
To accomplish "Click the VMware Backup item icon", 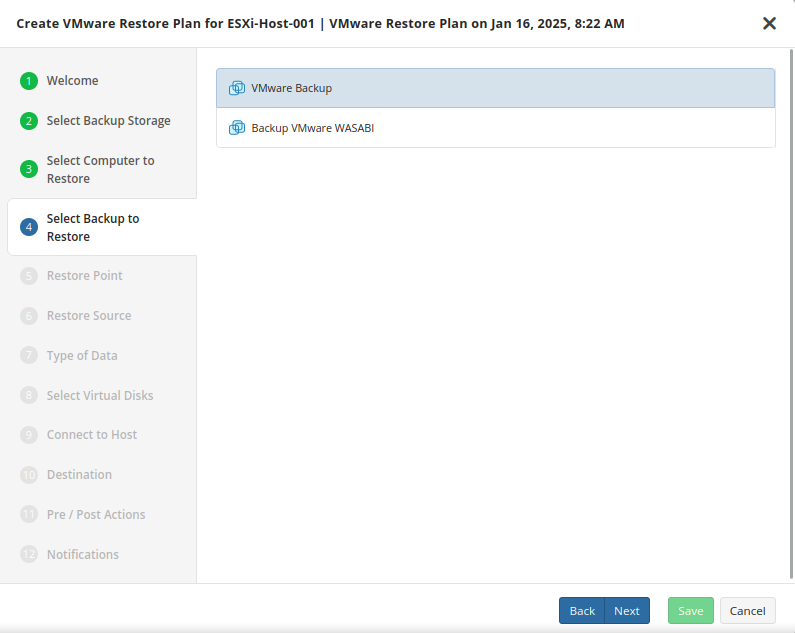I will pos(237,88).
